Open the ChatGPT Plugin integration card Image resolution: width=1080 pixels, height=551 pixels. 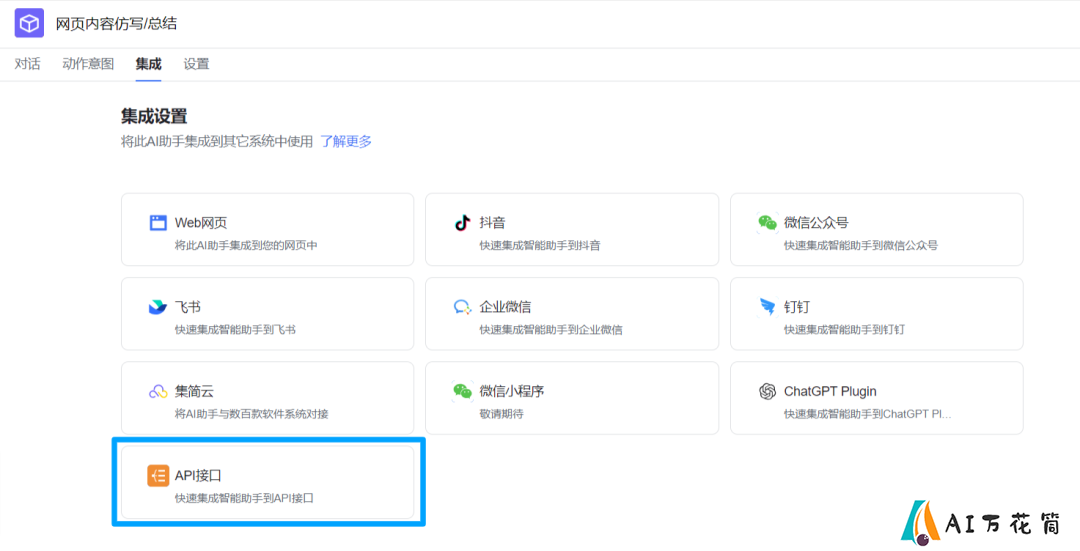(877, 398)
